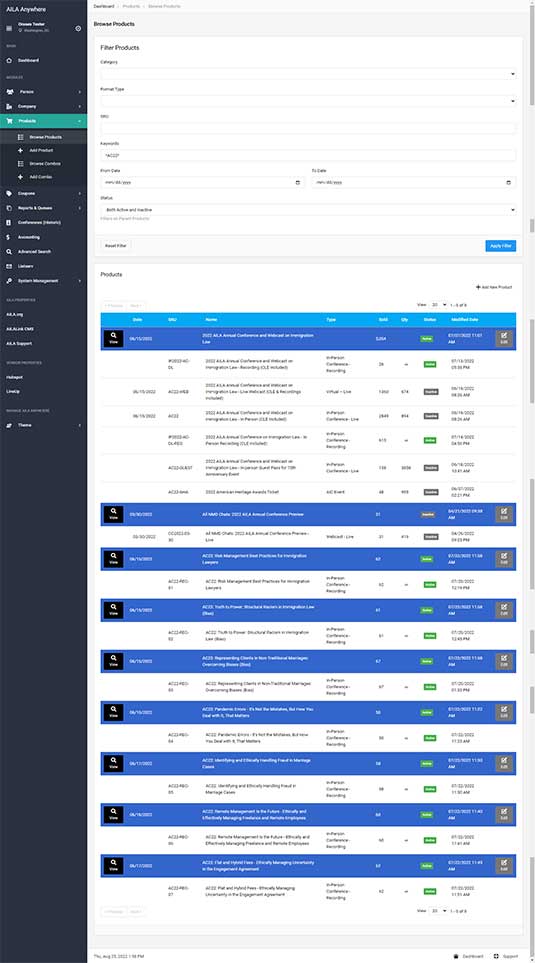
Task: Open the From Date calendar picker icon
Action: (298, 182)
